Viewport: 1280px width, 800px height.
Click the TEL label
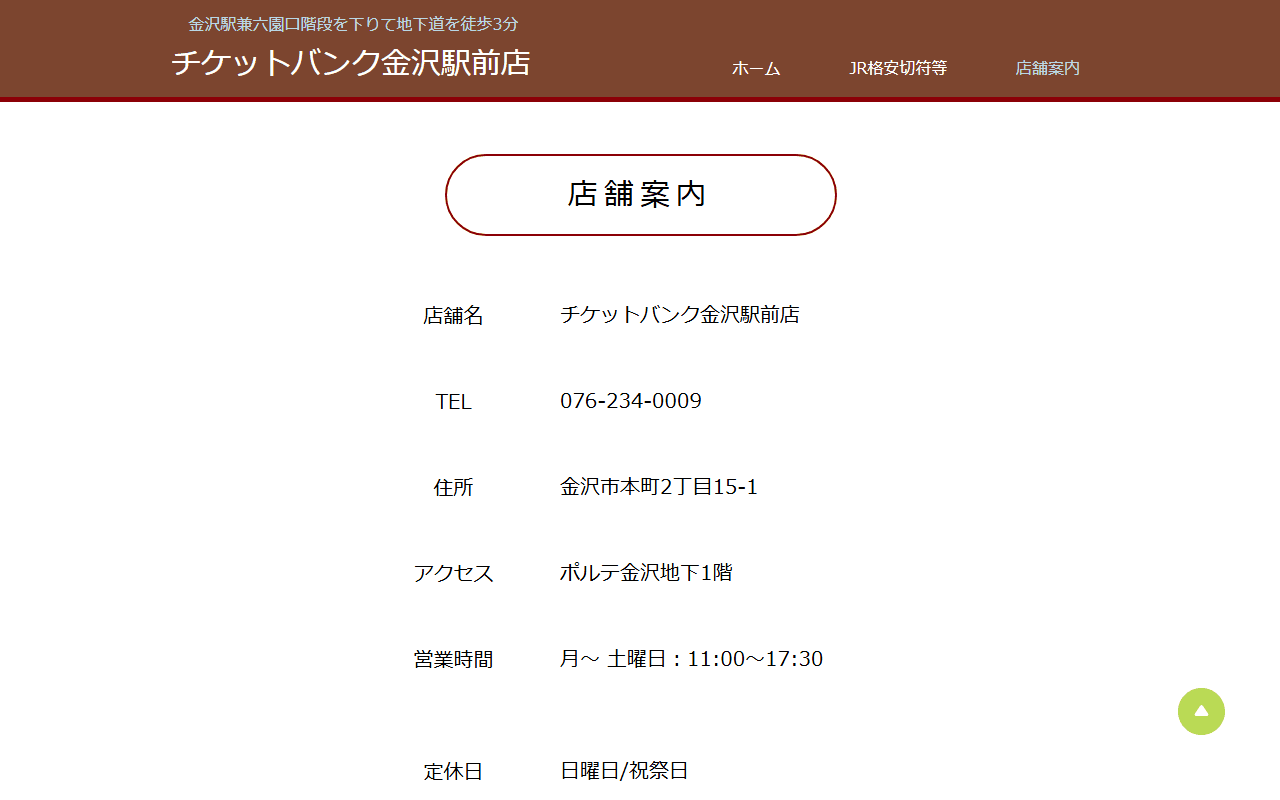click(x=453, y=401)
